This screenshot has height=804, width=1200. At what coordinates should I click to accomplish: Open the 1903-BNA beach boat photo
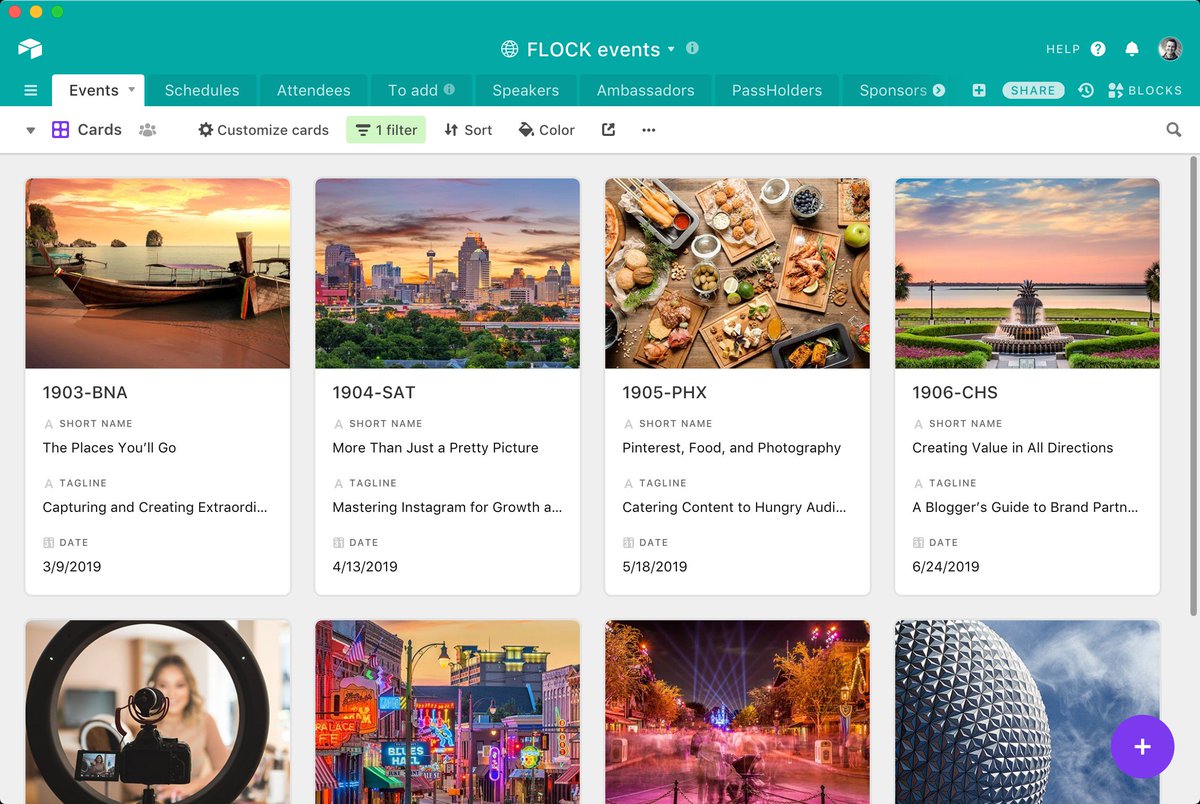(158, 273)
